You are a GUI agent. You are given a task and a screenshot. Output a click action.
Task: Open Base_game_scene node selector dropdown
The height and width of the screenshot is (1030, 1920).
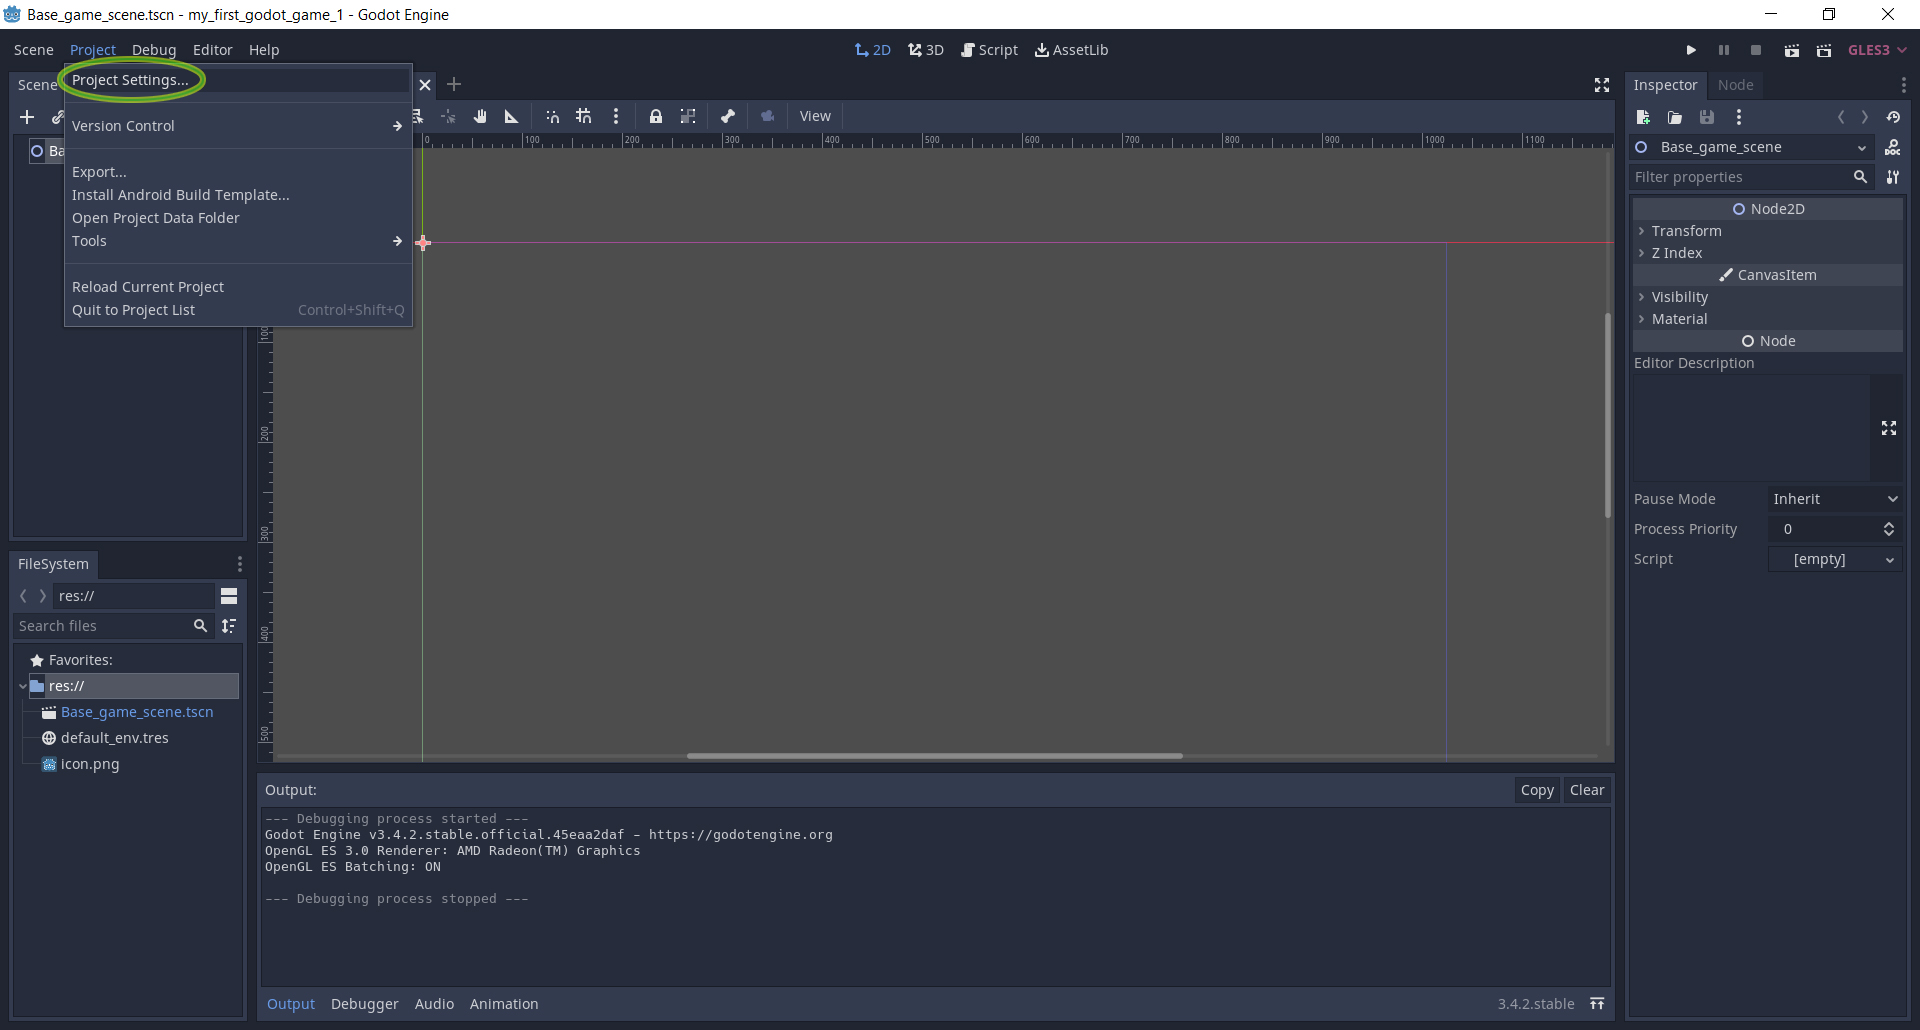click(x=1751, y=147)
